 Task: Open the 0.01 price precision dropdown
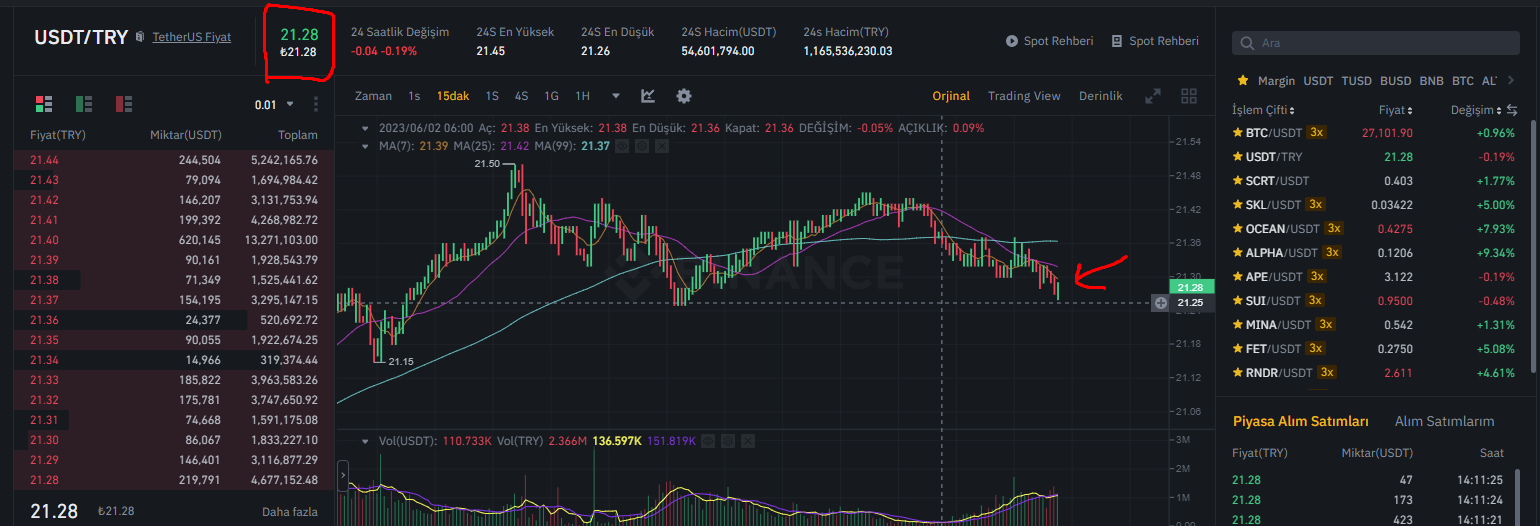tap(274, 104)
